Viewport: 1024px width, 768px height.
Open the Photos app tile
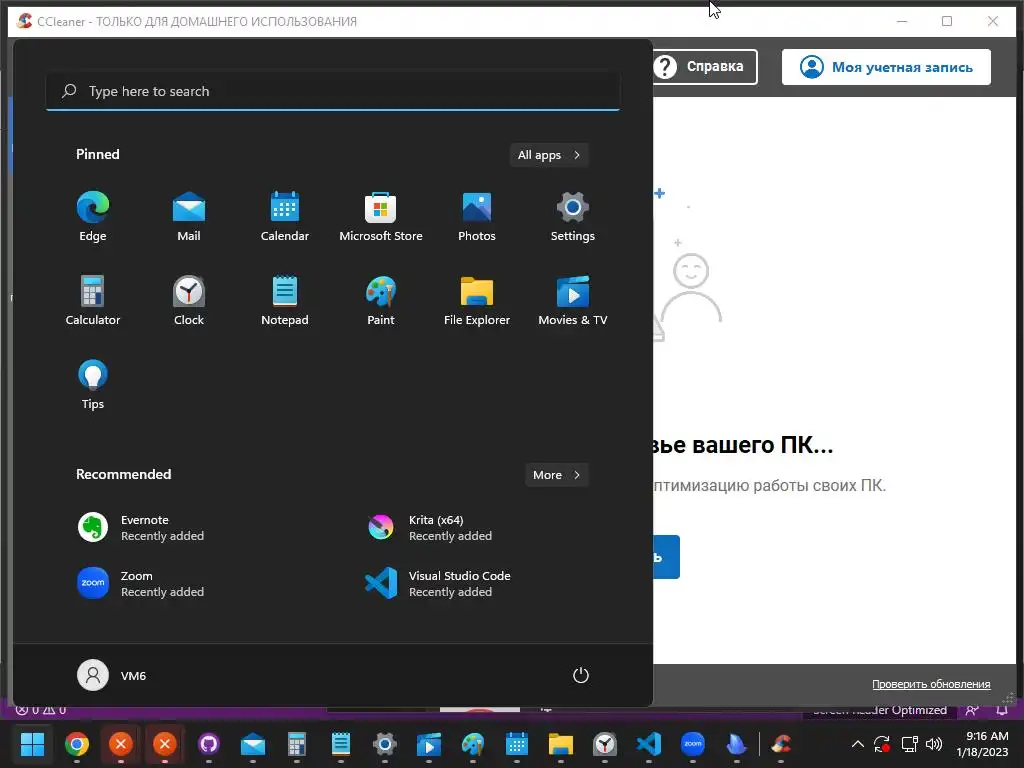point(477,217)
